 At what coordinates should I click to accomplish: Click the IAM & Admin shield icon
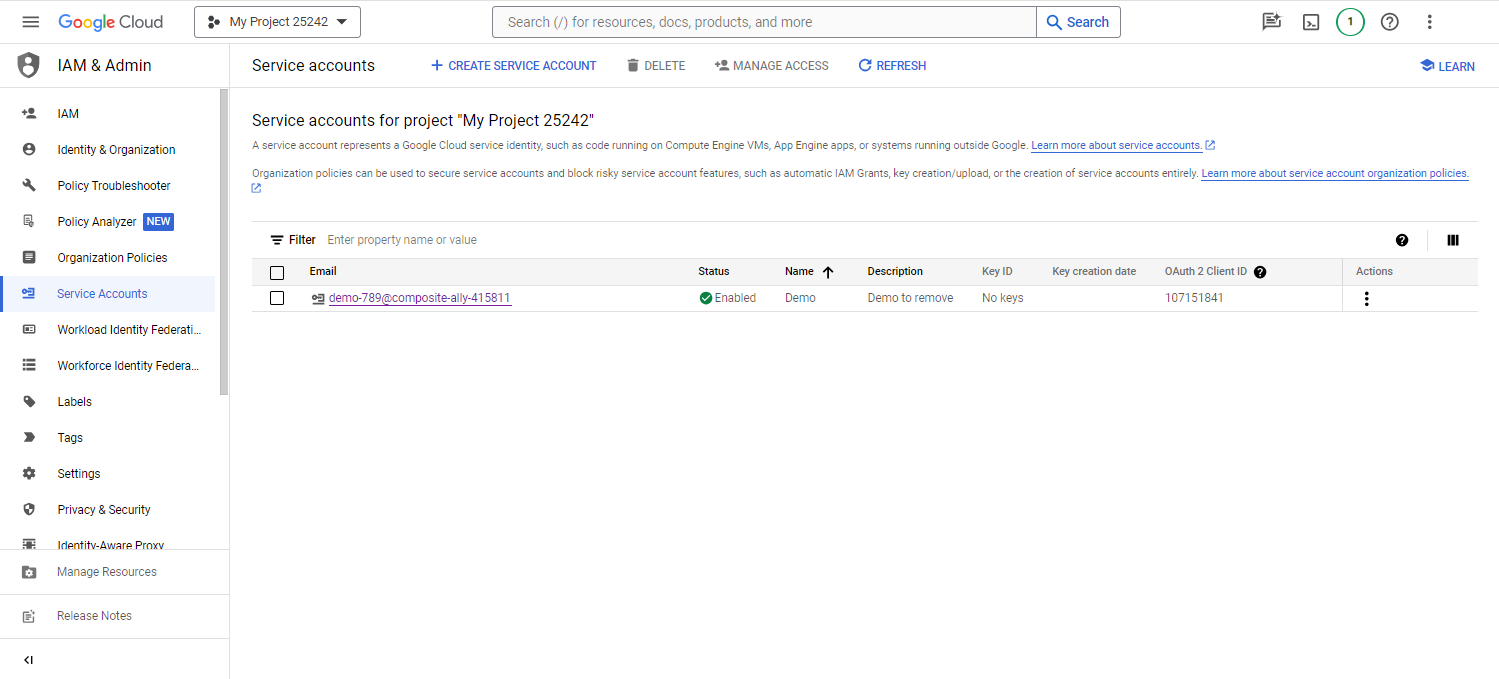(x=29, y=66)
